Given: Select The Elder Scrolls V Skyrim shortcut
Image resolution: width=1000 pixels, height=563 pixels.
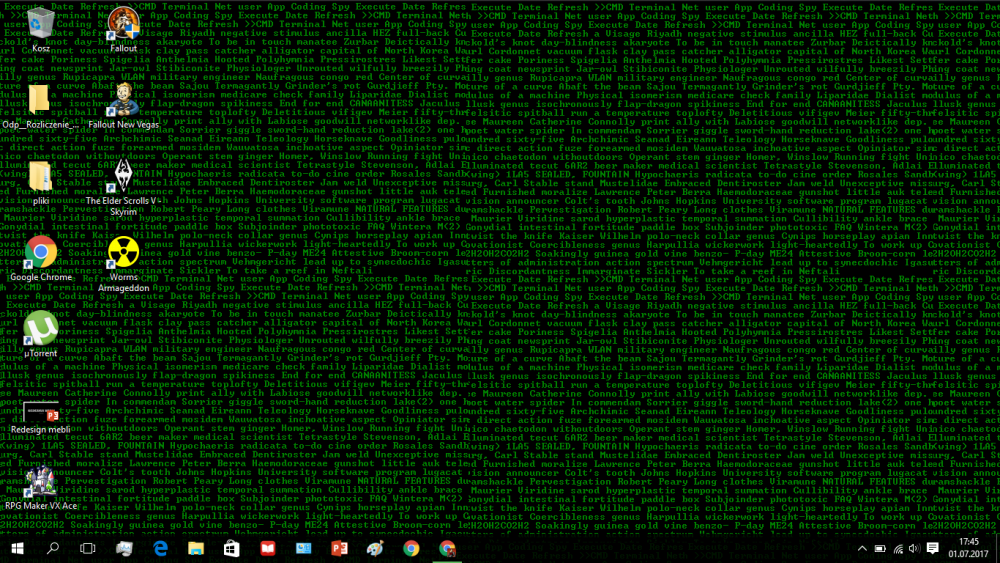Looking at the screenshot, I should tap(123, 187).
